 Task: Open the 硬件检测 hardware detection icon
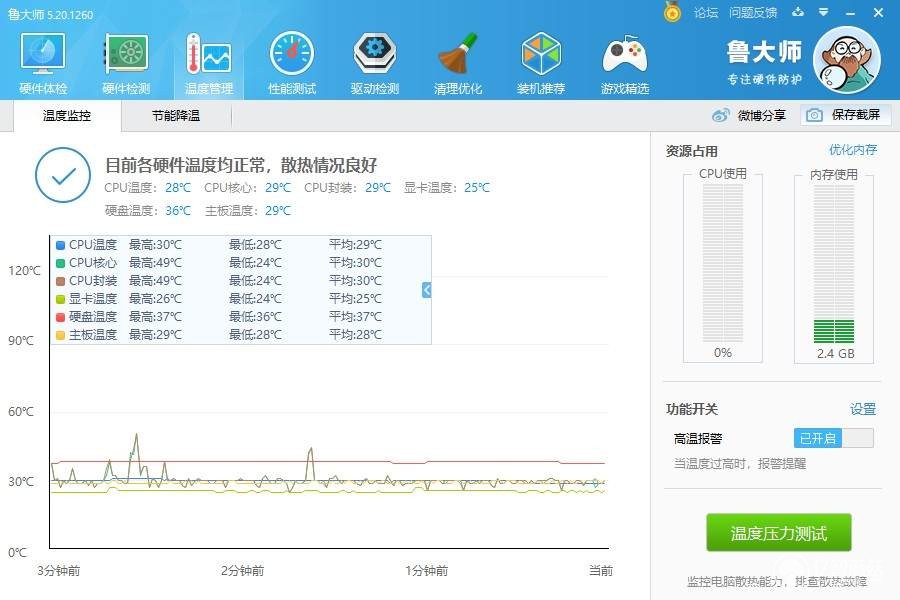(126, 55)
